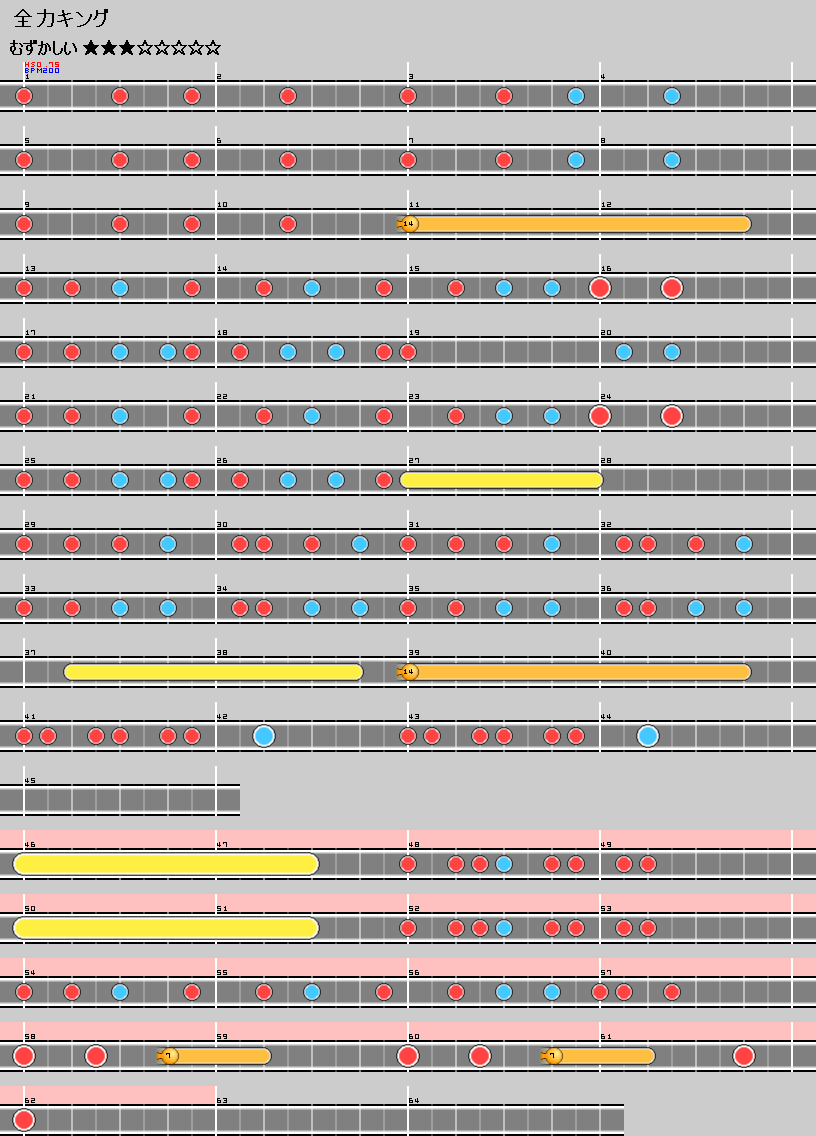Viewport: 816px width, 1136px height.
Task: Click the HS and BPM200 label
Action: point(42,67)
